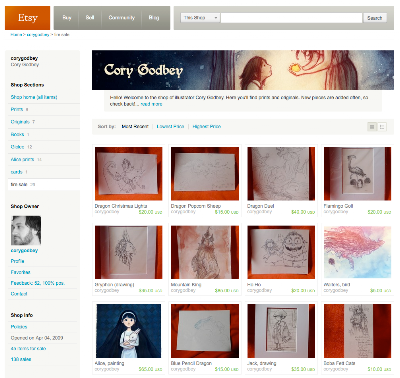
Task: Open the Buy menu in the navigation bar
Action: click(67, 18)
